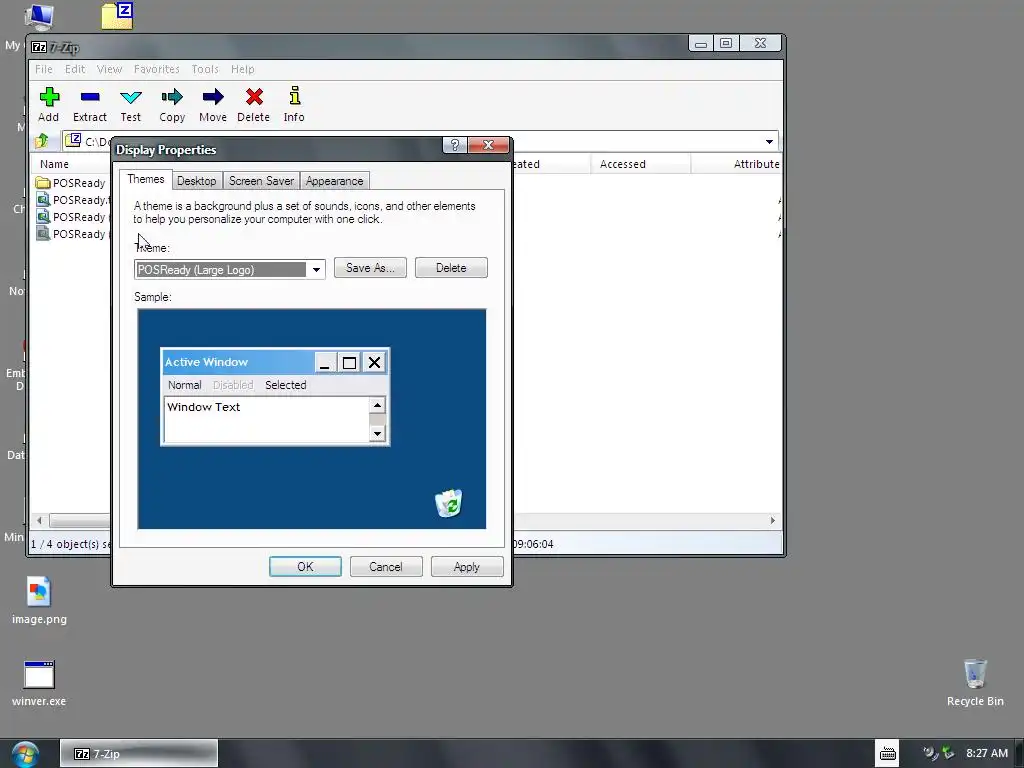Open the View menu in 7-Zip

pos(109,69)
